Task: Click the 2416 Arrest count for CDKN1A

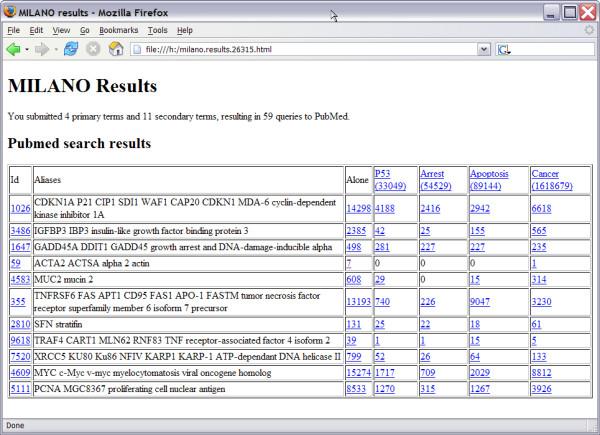Action: click(x=430, y=209)
